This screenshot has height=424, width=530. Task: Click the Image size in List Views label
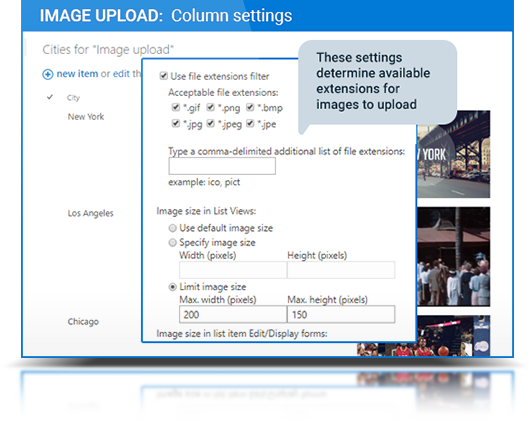pyautogui.click(x=206, y=211)
